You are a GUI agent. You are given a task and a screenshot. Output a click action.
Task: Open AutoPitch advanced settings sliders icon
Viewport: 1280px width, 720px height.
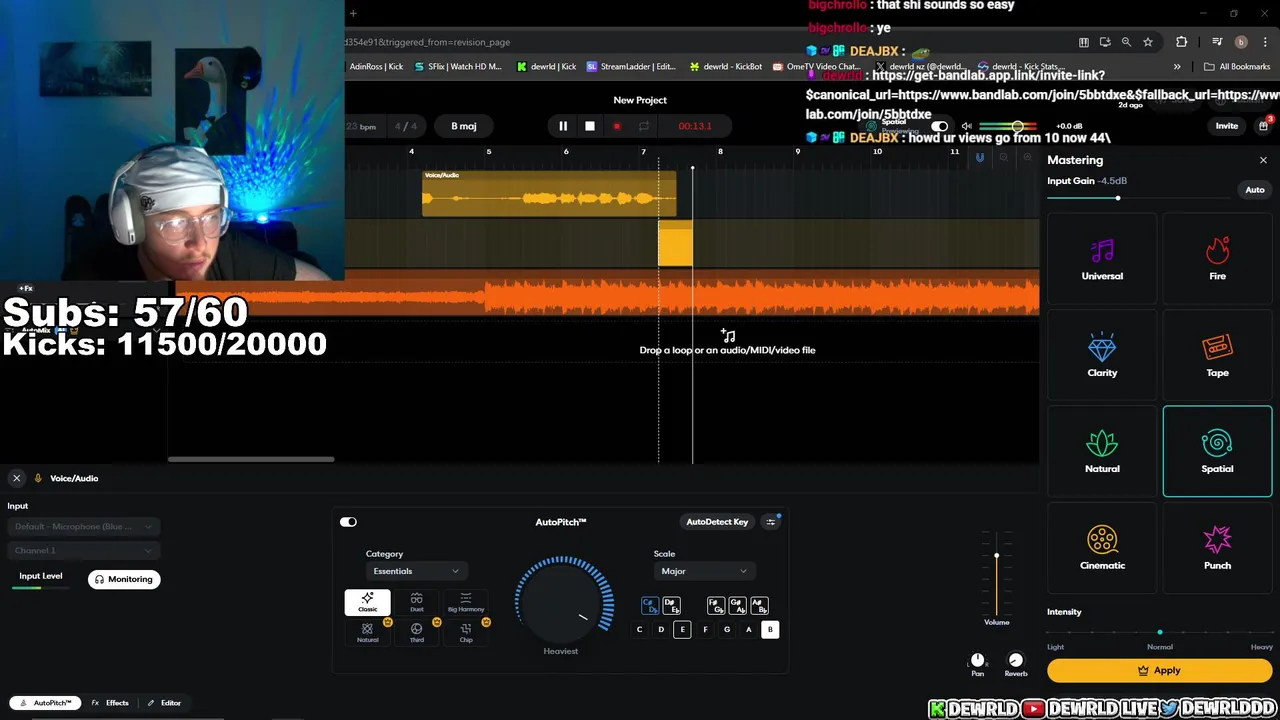pyautogui.click(x=770, y=522)
